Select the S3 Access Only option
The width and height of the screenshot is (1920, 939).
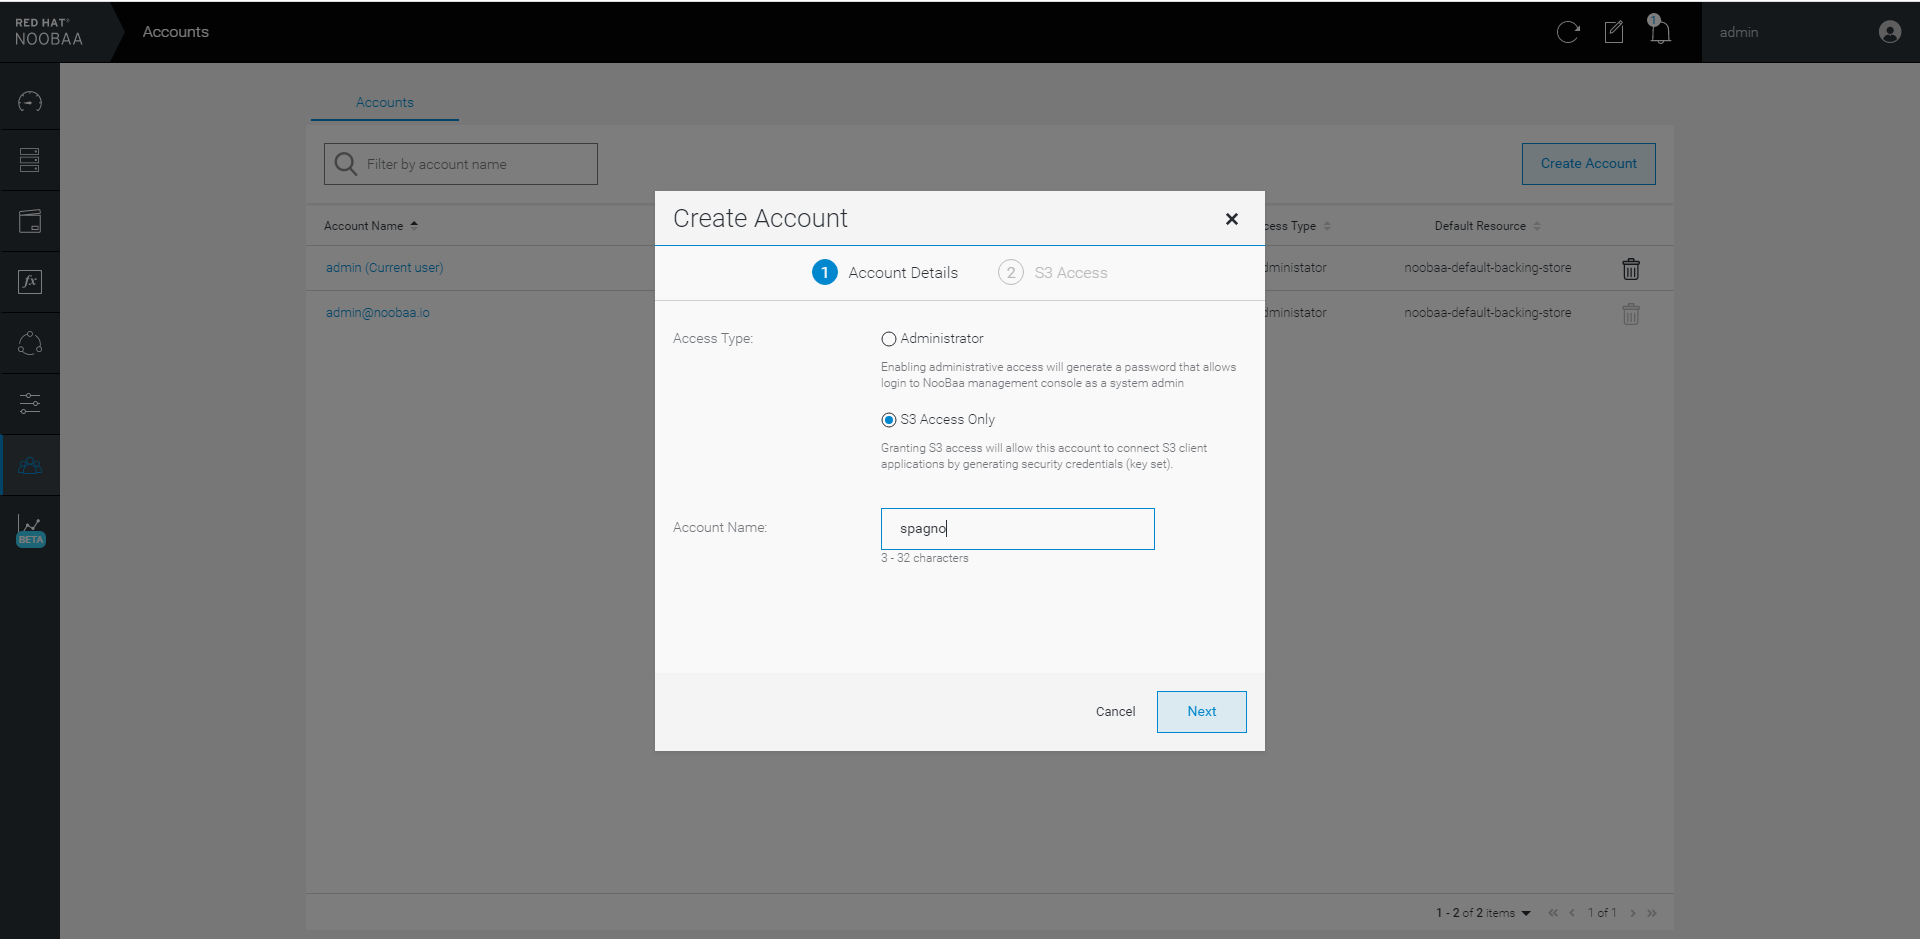[888, 420]
